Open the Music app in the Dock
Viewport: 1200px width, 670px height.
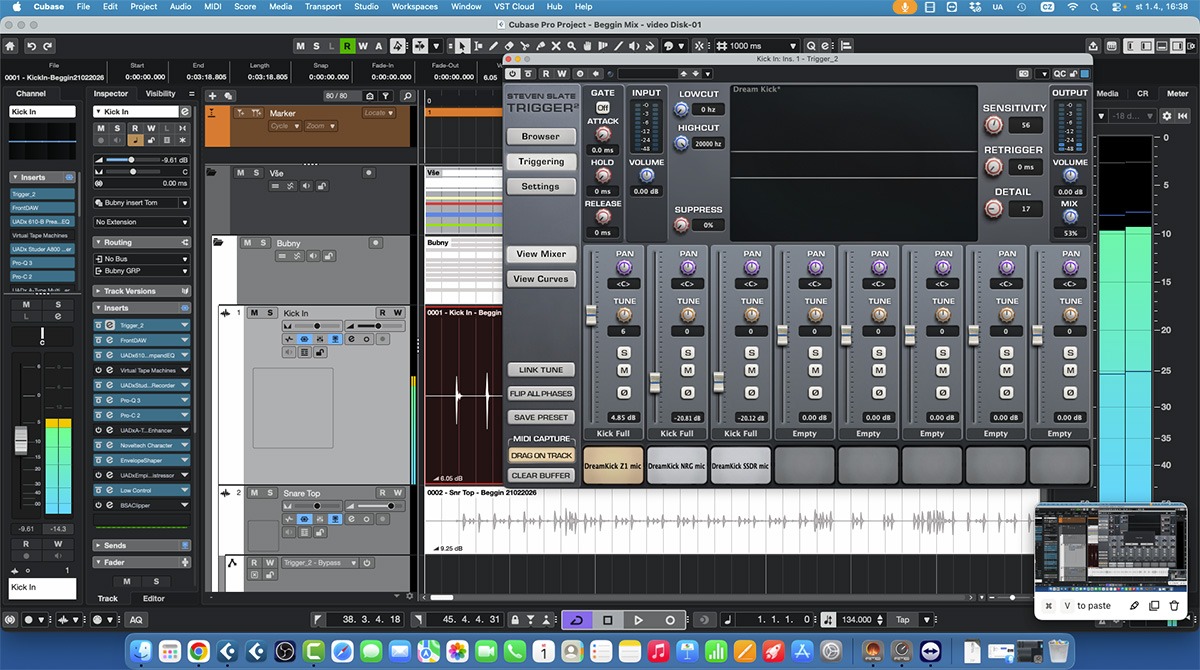click(658, 653)
